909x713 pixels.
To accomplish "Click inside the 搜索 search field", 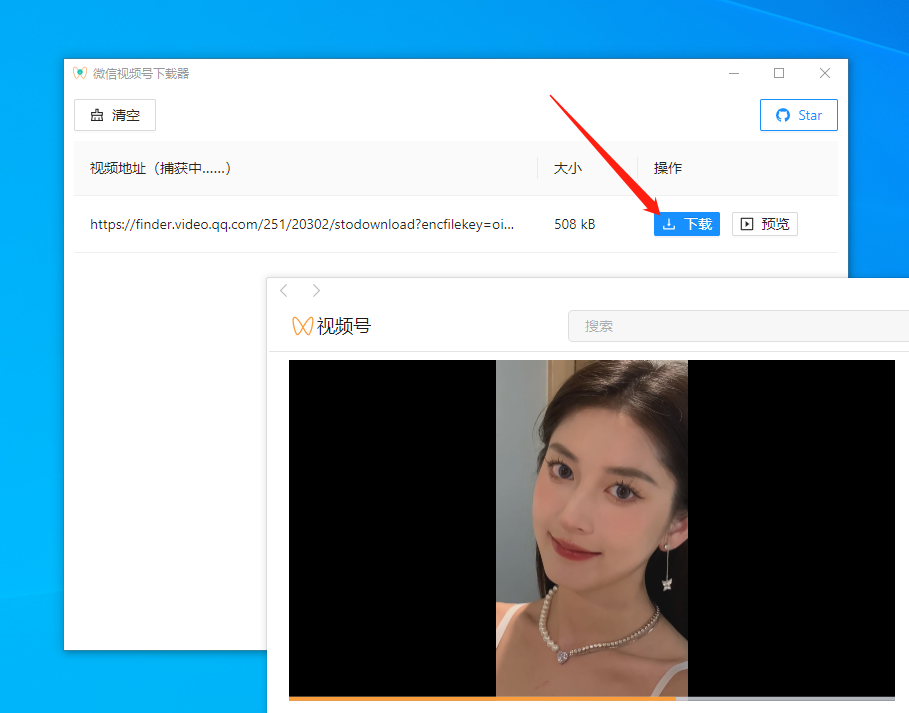I will coord(740,326).
